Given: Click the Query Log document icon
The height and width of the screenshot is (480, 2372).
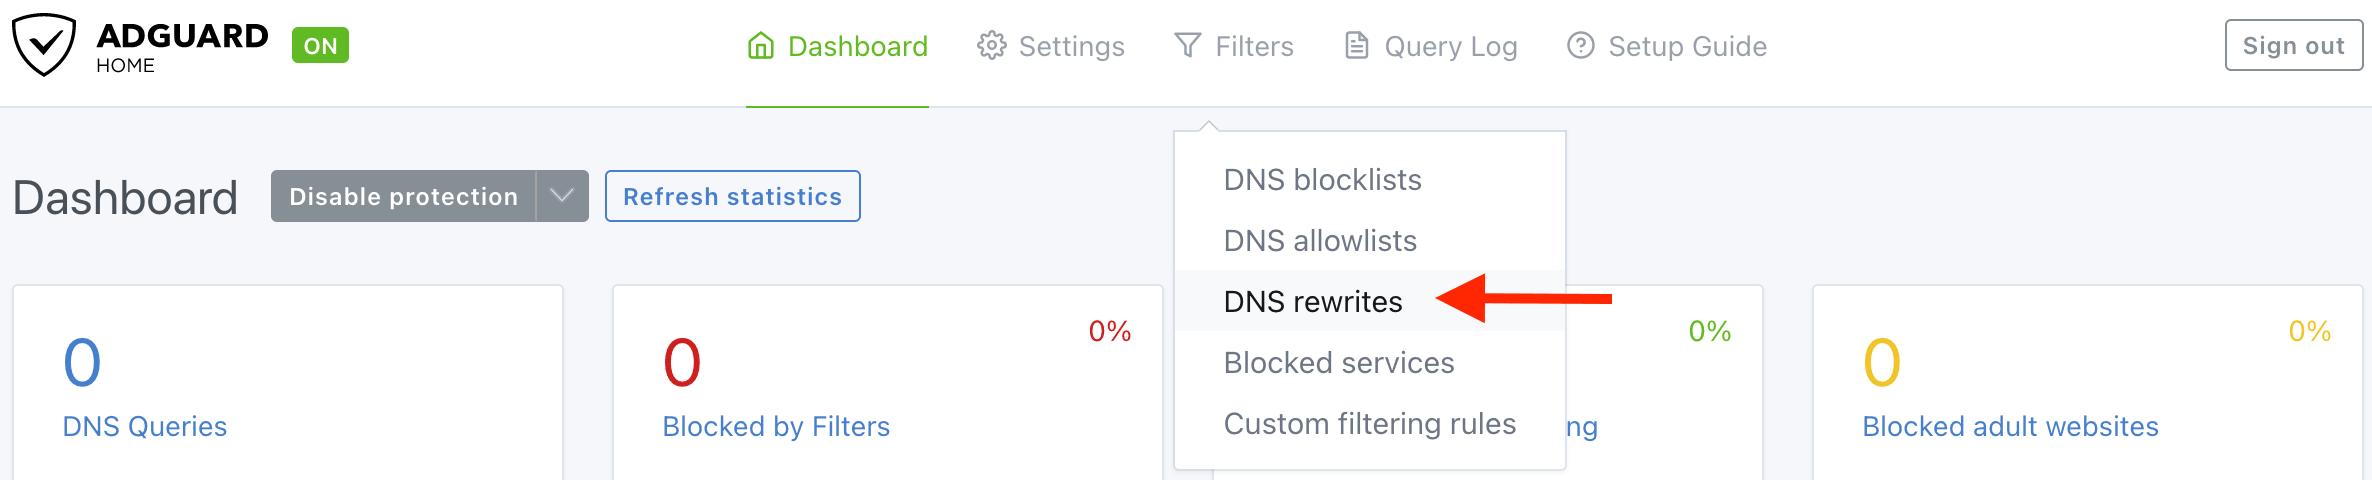Looking at the screenshot, I should (1356, 46).
